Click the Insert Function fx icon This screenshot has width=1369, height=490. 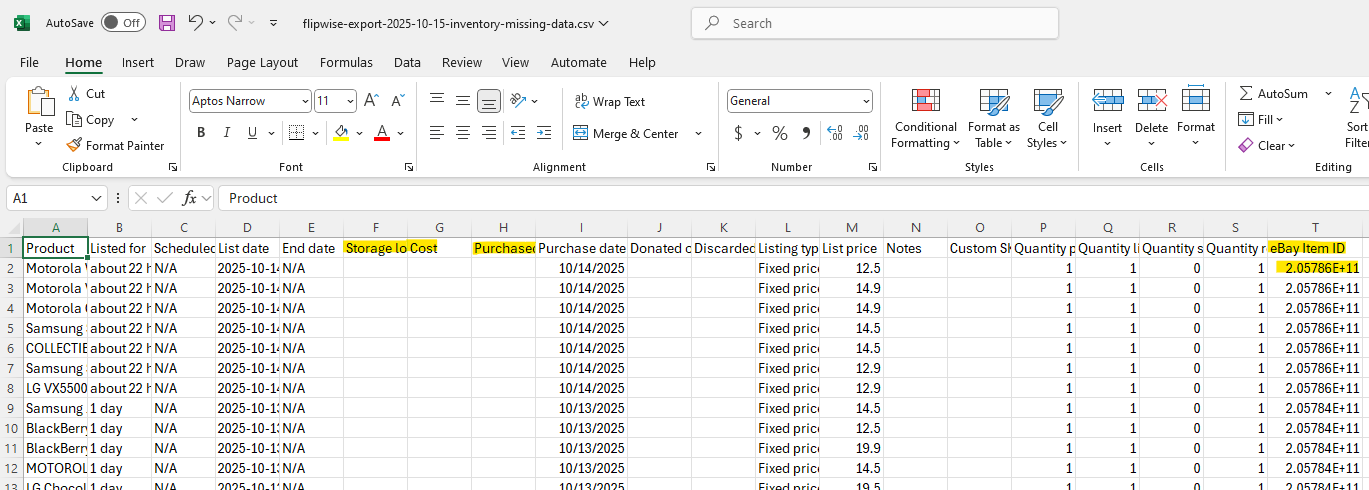coord(190,198)
